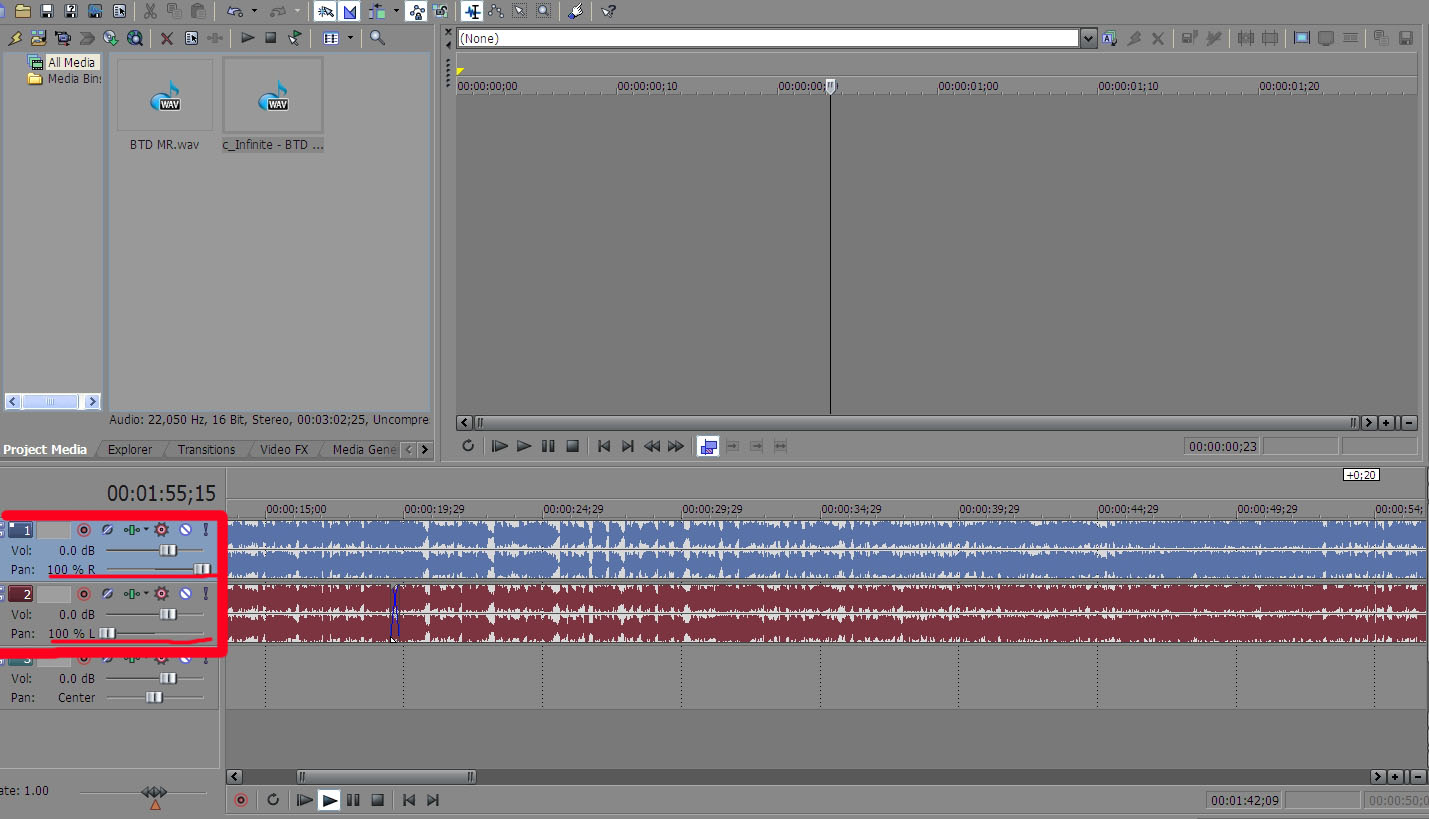1429x819 pixels.
Task: Click the Cut scissors icon in toolbar
Action: (x=149, y=11)
